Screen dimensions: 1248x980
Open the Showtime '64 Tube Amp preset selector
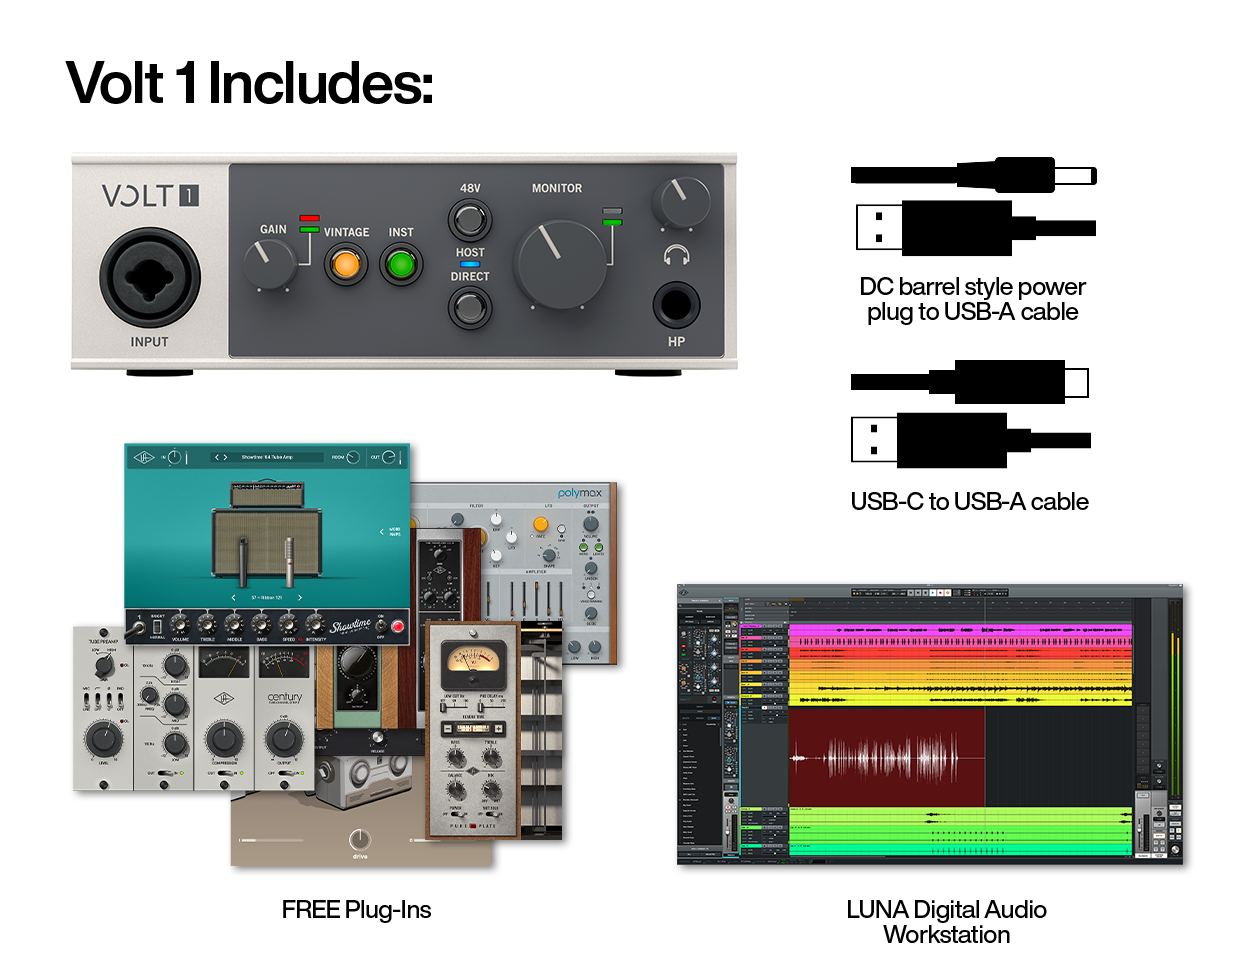(267, 457)
